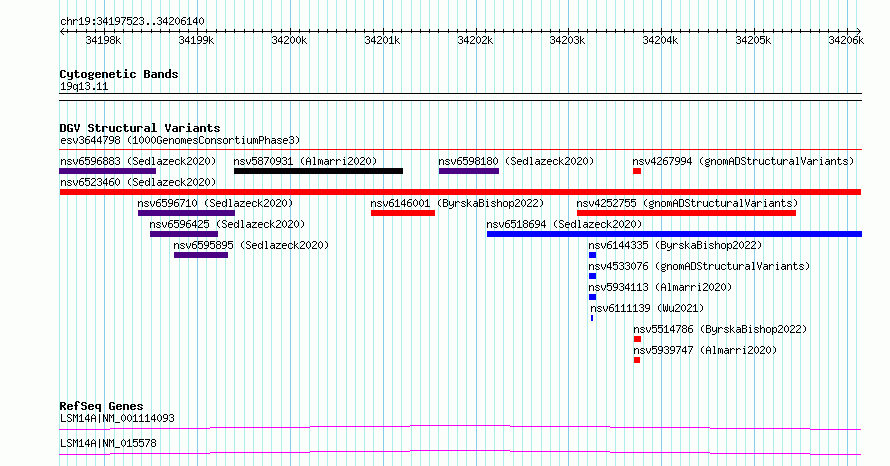This screenshot has width=890, height=466.
Task: Click the small red nsv5939747 marker
Action: tap(637, 360)
